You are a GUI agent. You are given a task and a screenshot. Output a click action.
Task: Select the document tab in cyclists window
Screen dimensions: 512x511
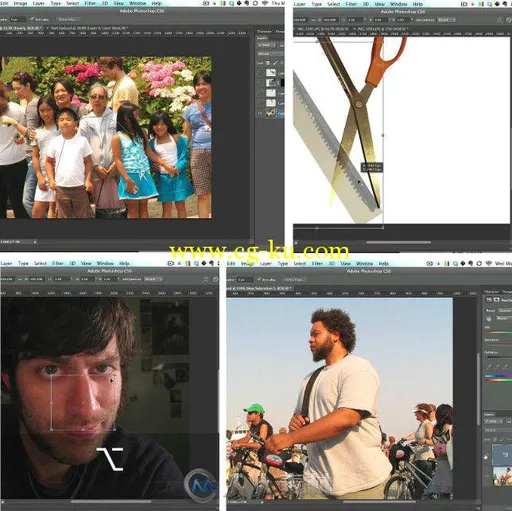click(259, 288)
